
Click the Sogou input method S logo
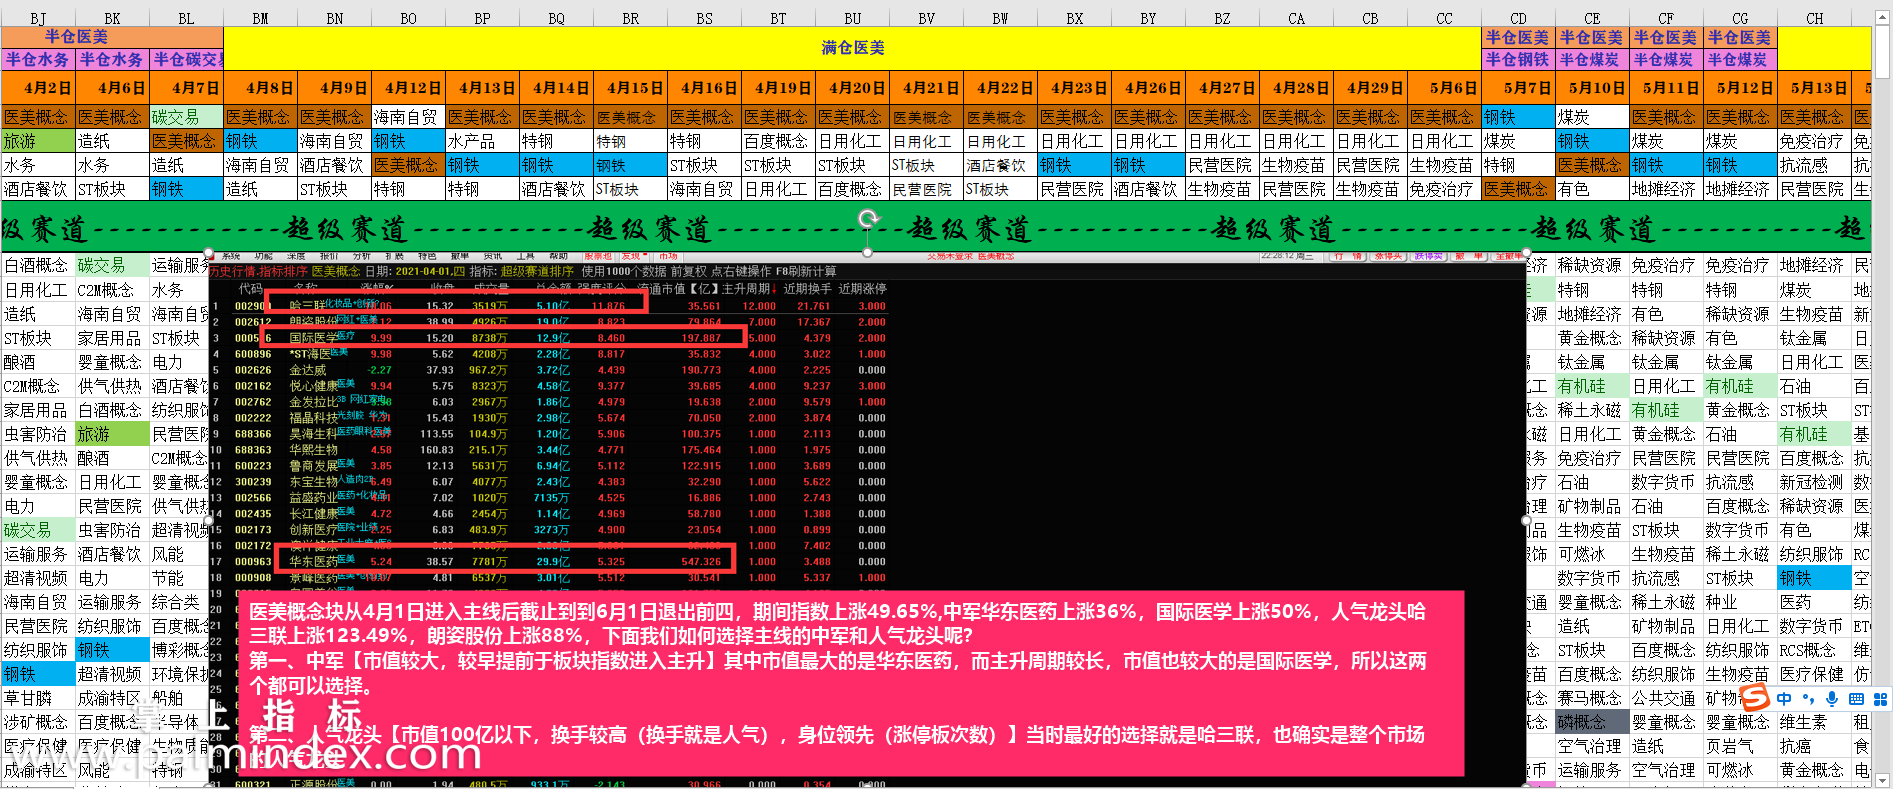coord(1756,698)
